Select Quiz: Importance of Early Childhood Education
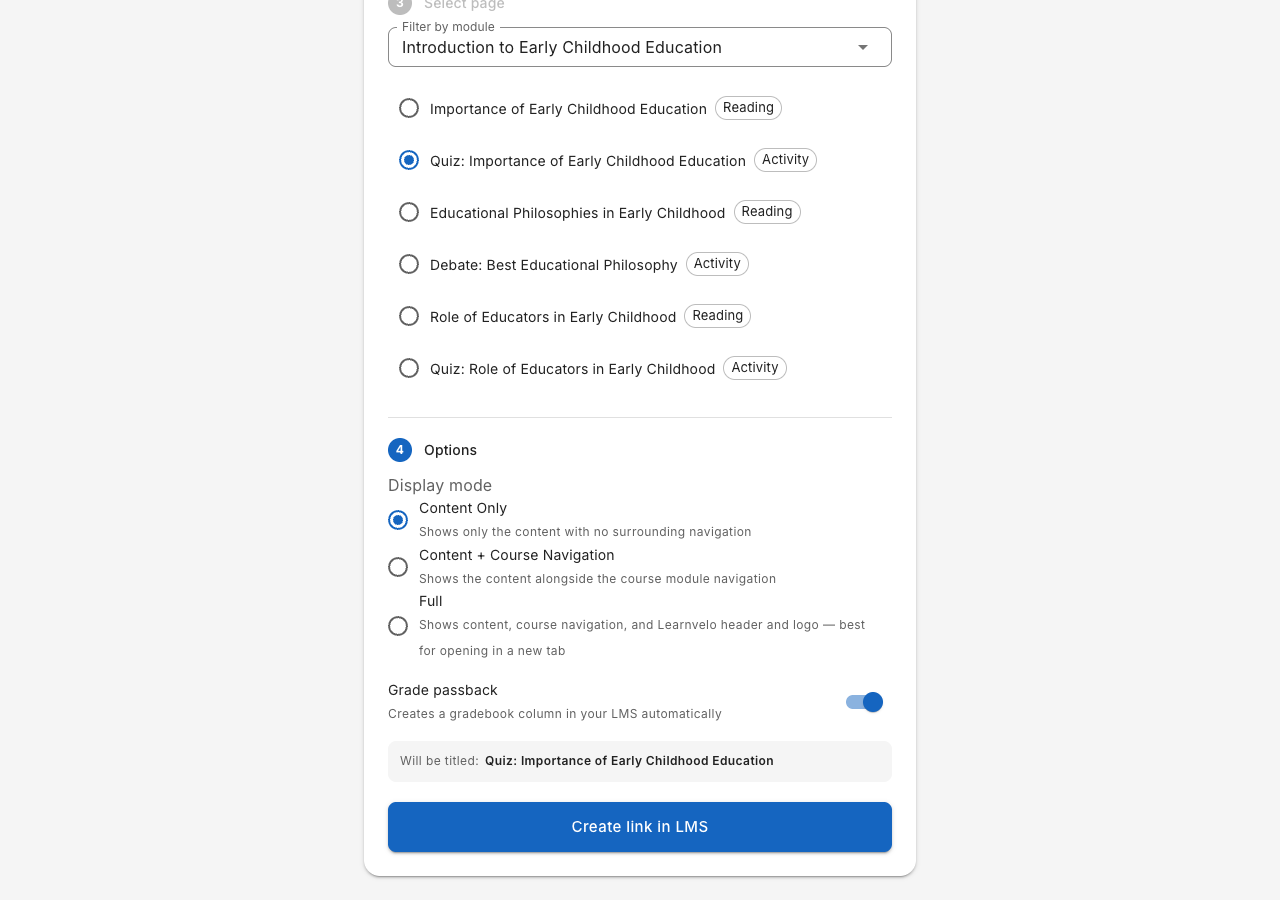This screenshot has width=1280, height=900. point(409,160)
